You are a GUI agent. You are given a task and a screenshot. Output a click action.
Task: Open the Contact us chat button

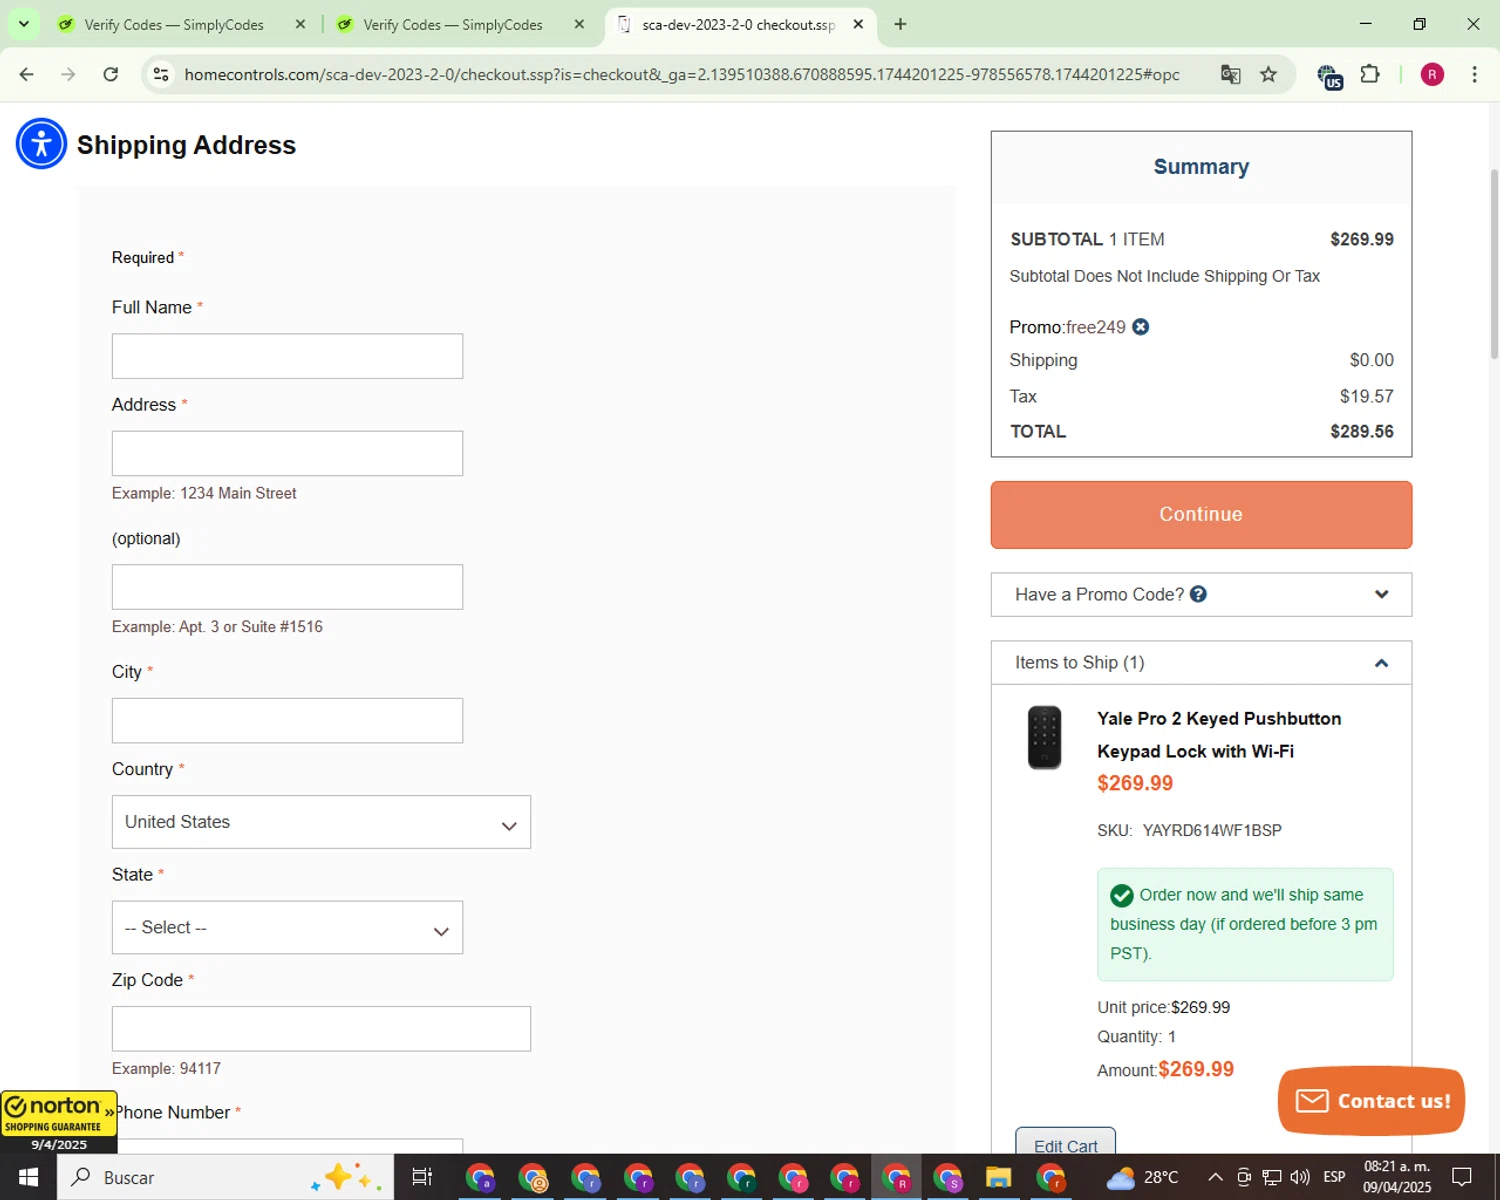pyautogui.click(x=1371, y=1100)
